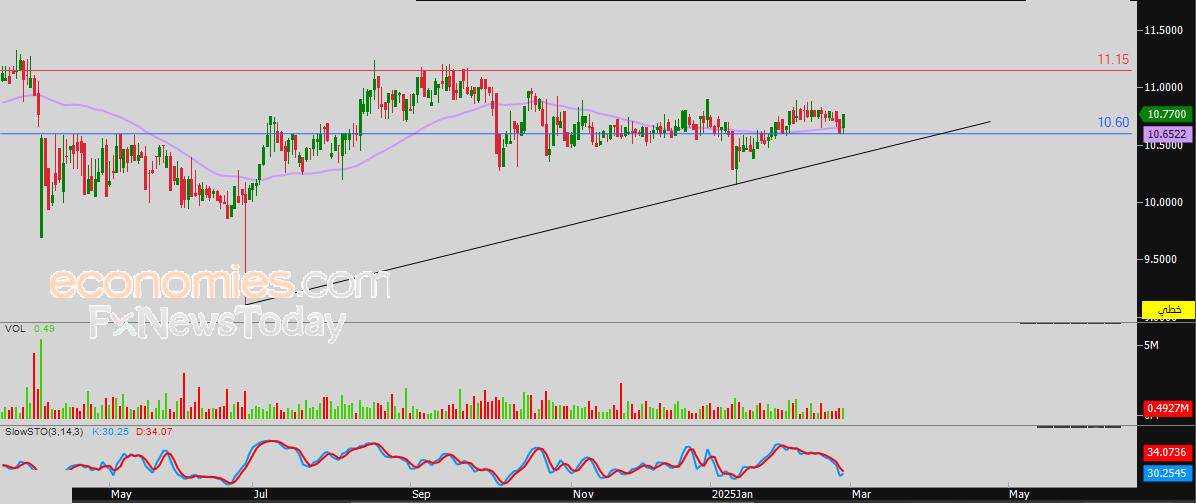Screen dimensions: 1196x504
Task: Select the green 10.7700 current price tag
Action: (1166, 114)
